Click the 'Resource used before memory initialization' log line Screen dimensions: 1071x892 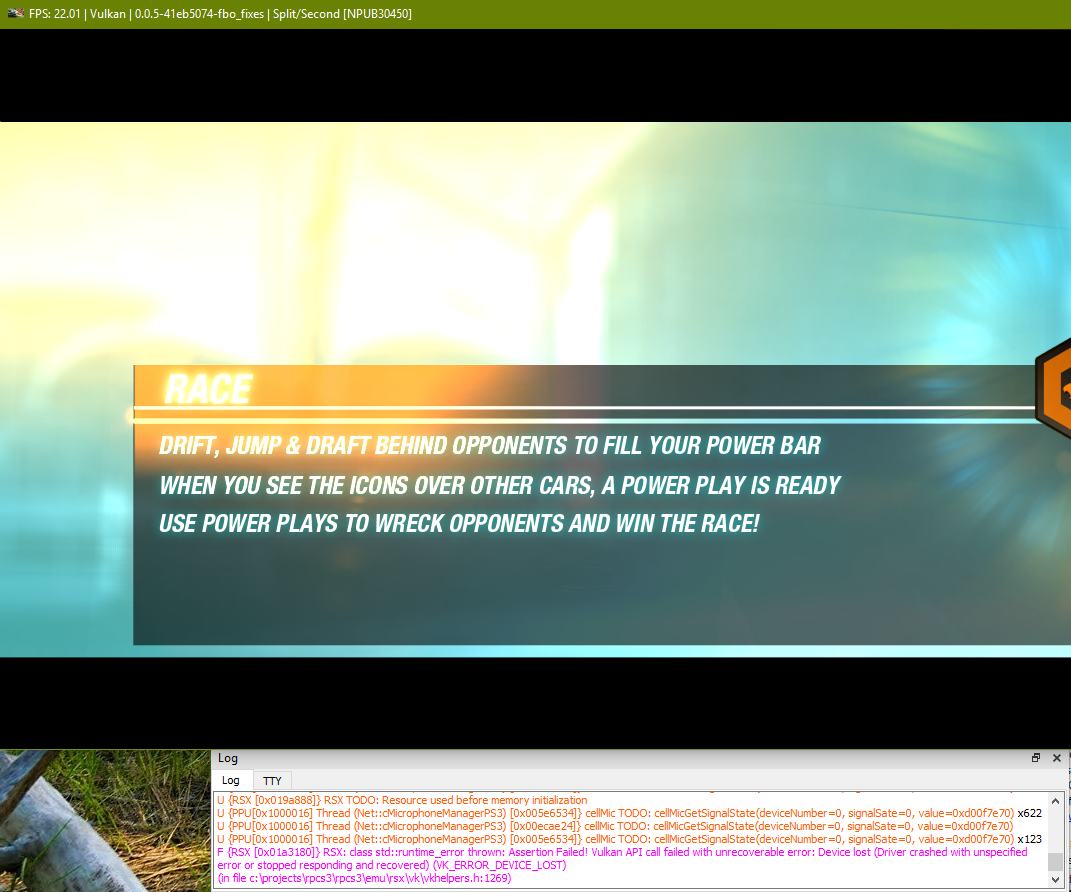pyautogui.click(x=402, y=800)
